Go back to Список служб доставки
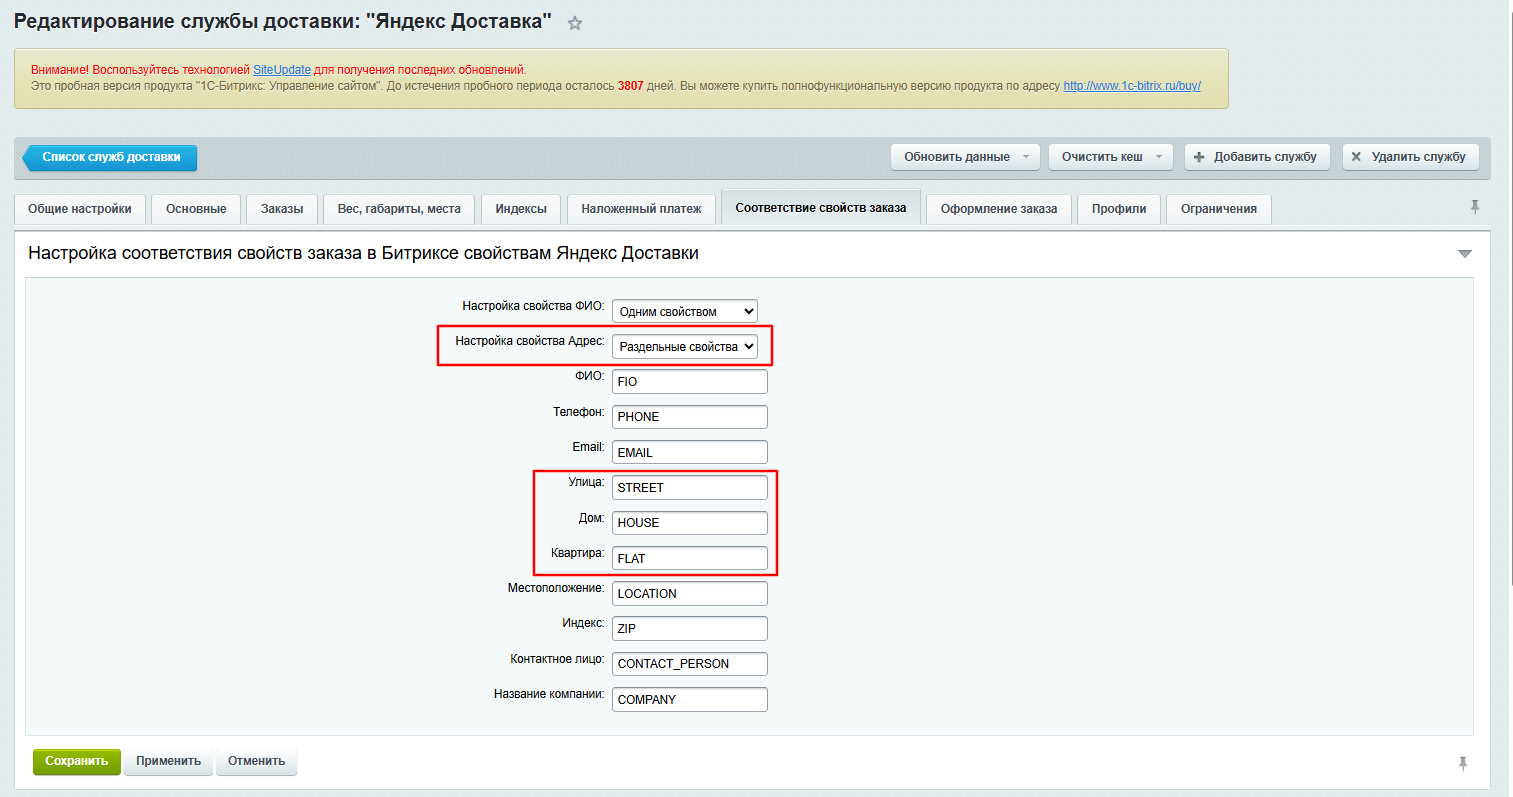1513x797 pixels. click(x=110, y=157)
